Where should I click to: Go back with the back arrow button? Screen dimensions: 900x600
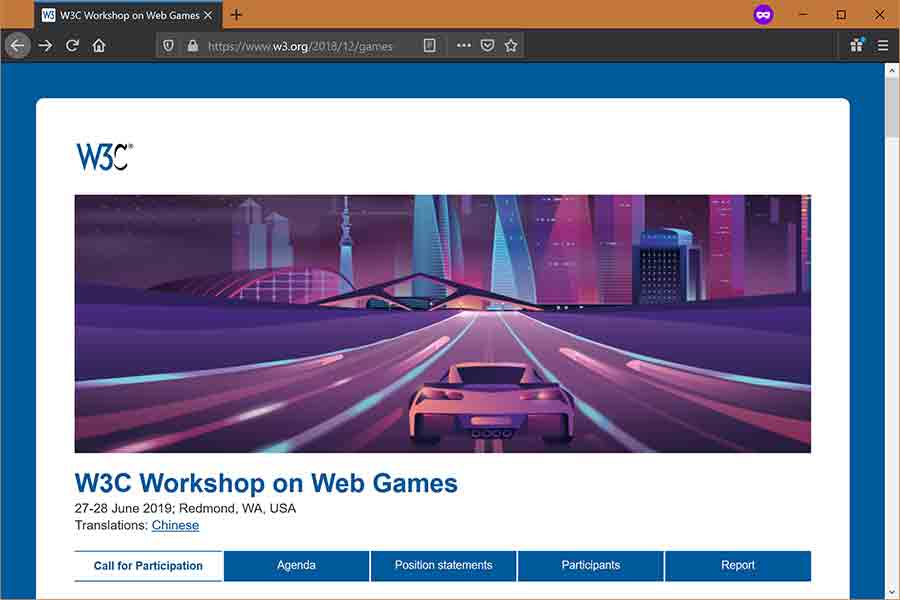[17, 45]
